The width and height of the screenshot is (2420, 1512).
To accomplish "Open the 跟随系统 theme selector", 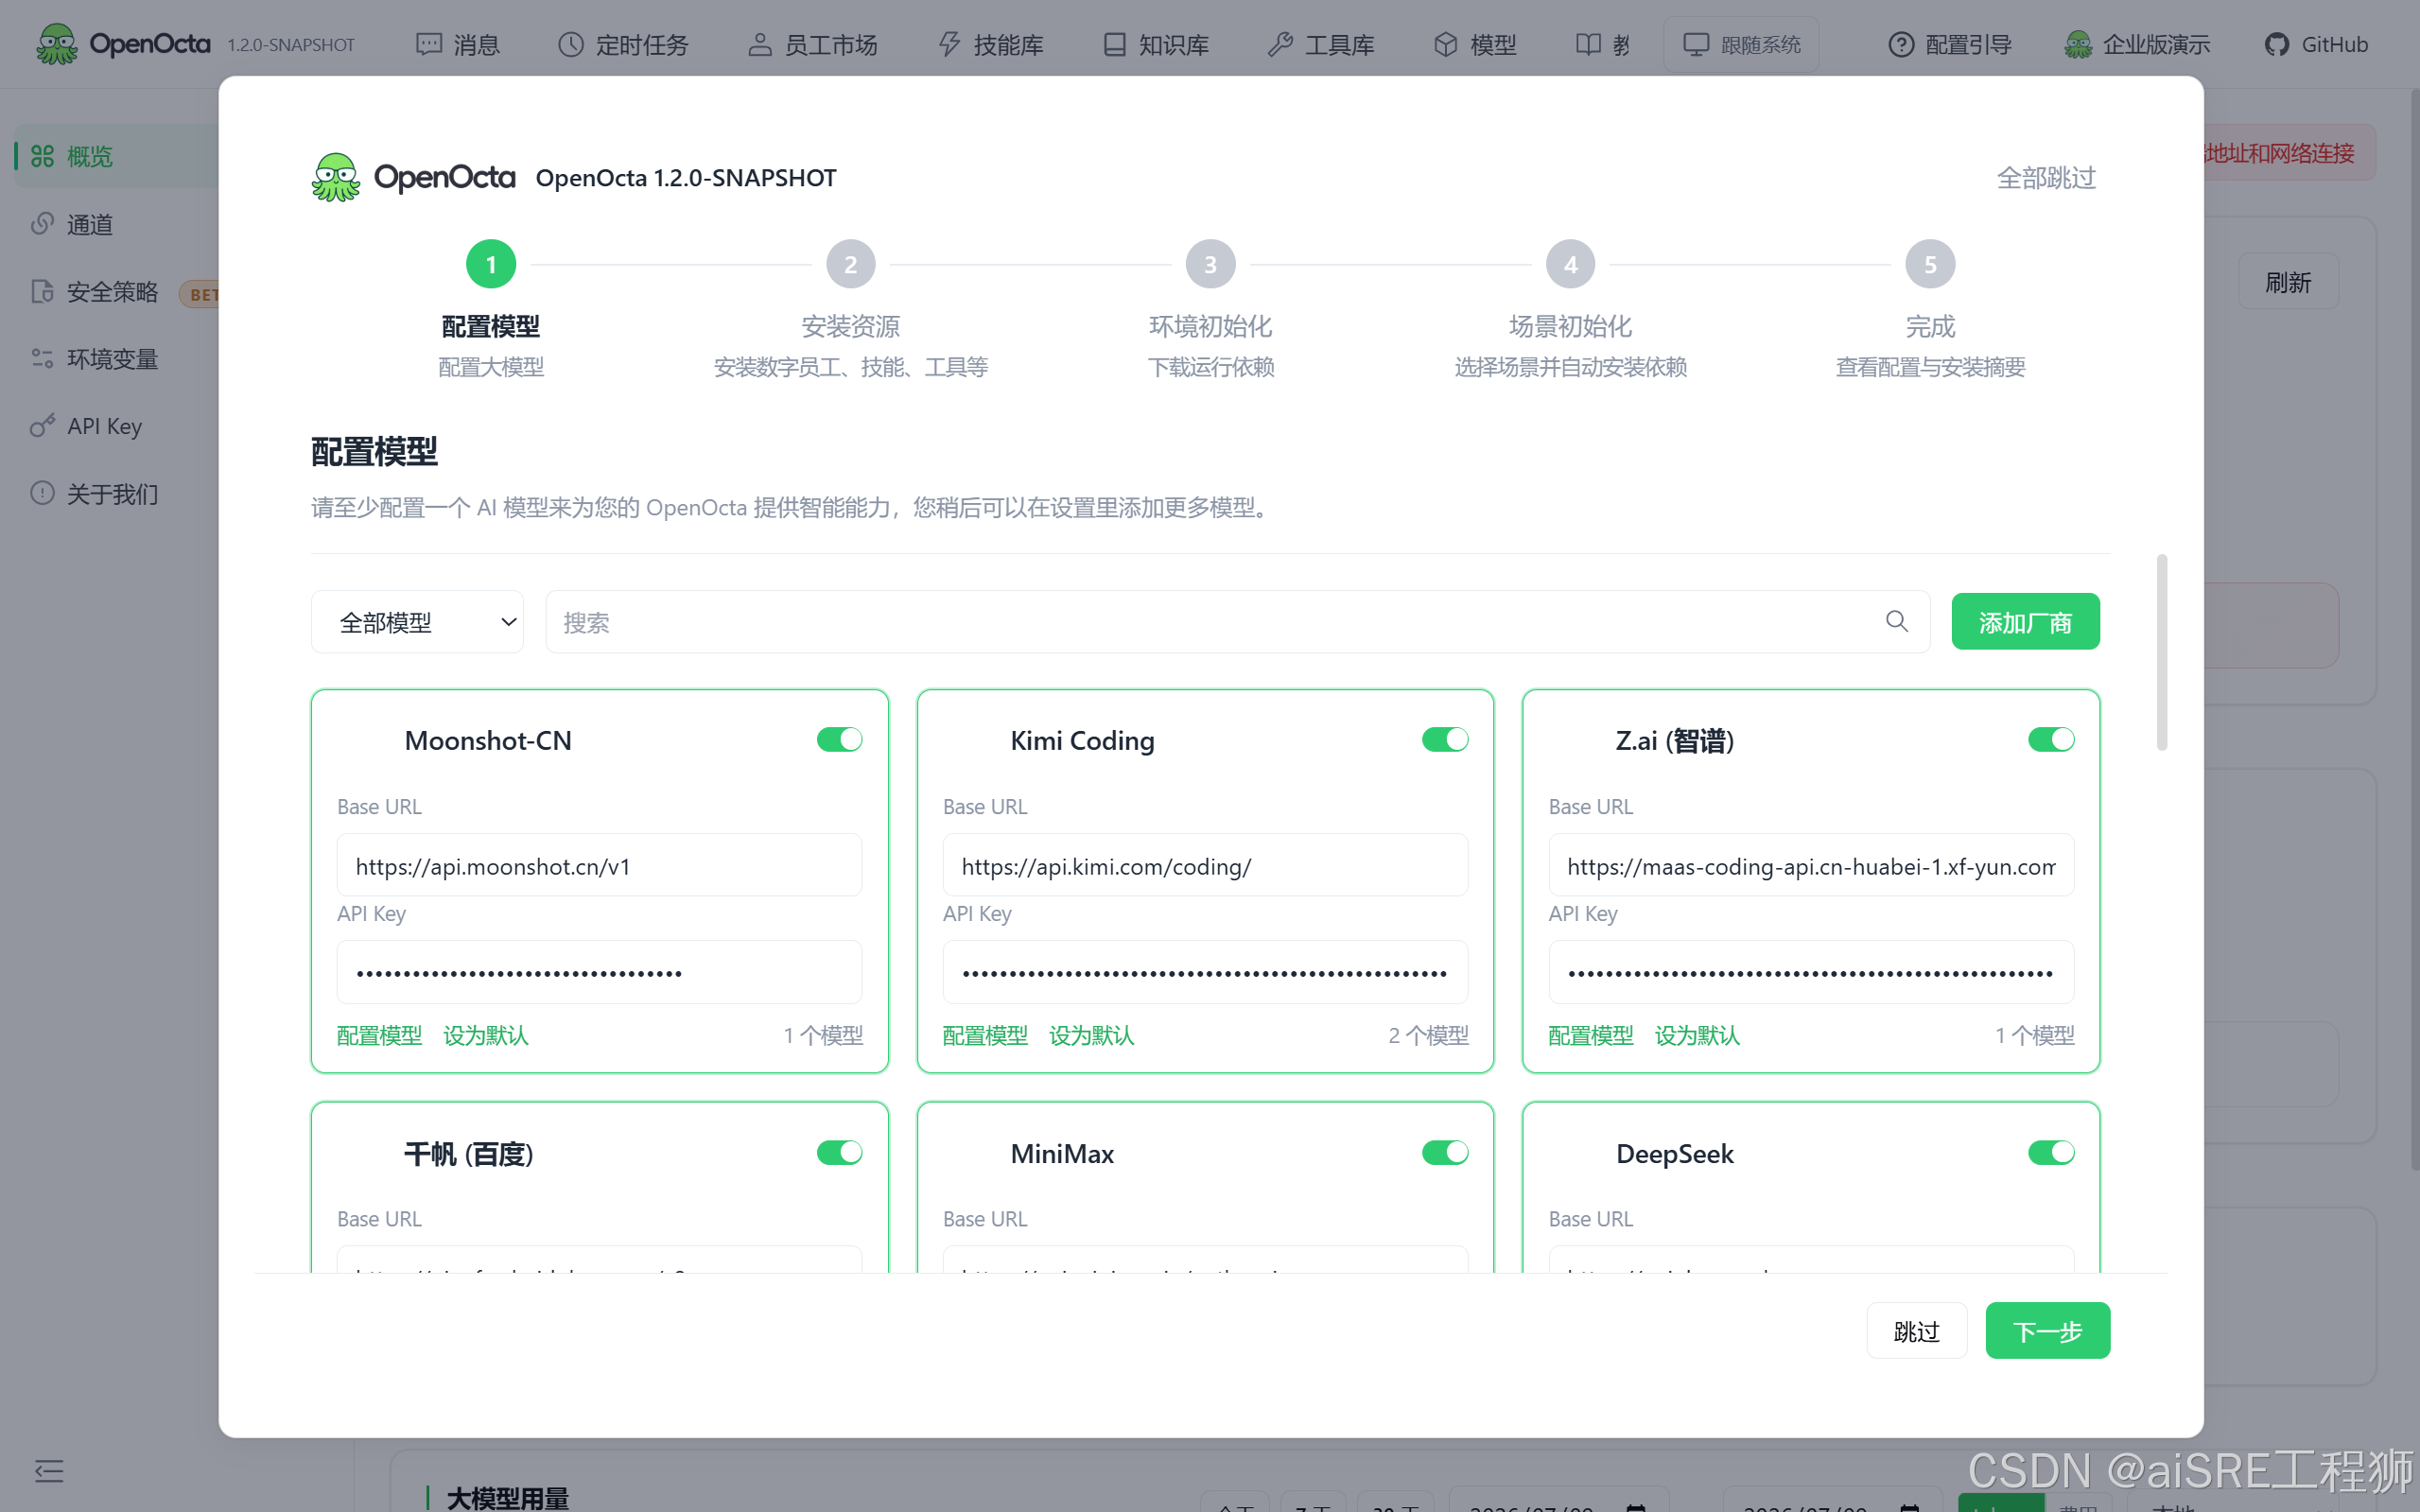I will [x=1741, y=44].
